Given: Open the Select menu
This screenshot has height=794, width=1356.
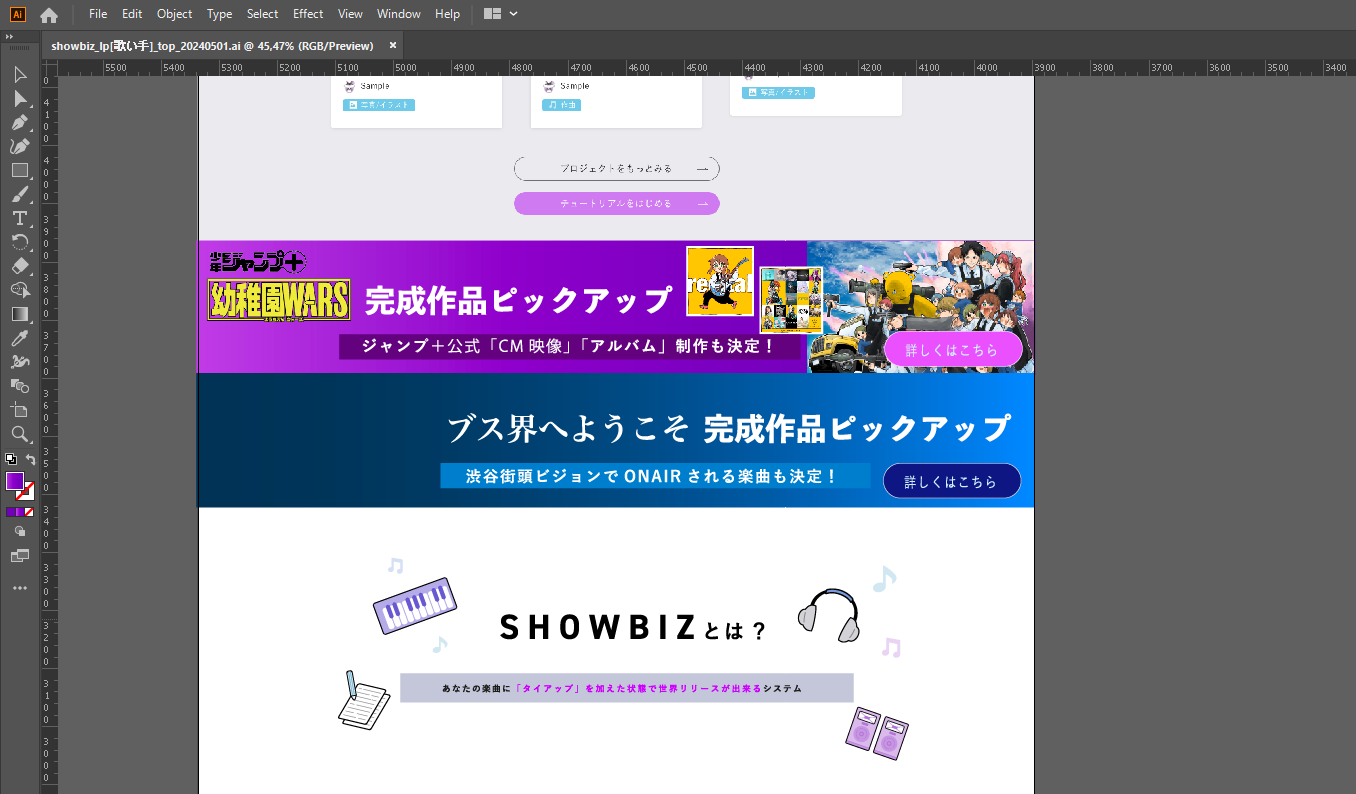Looking at the screenshot, I should click(x=263, y=14).
